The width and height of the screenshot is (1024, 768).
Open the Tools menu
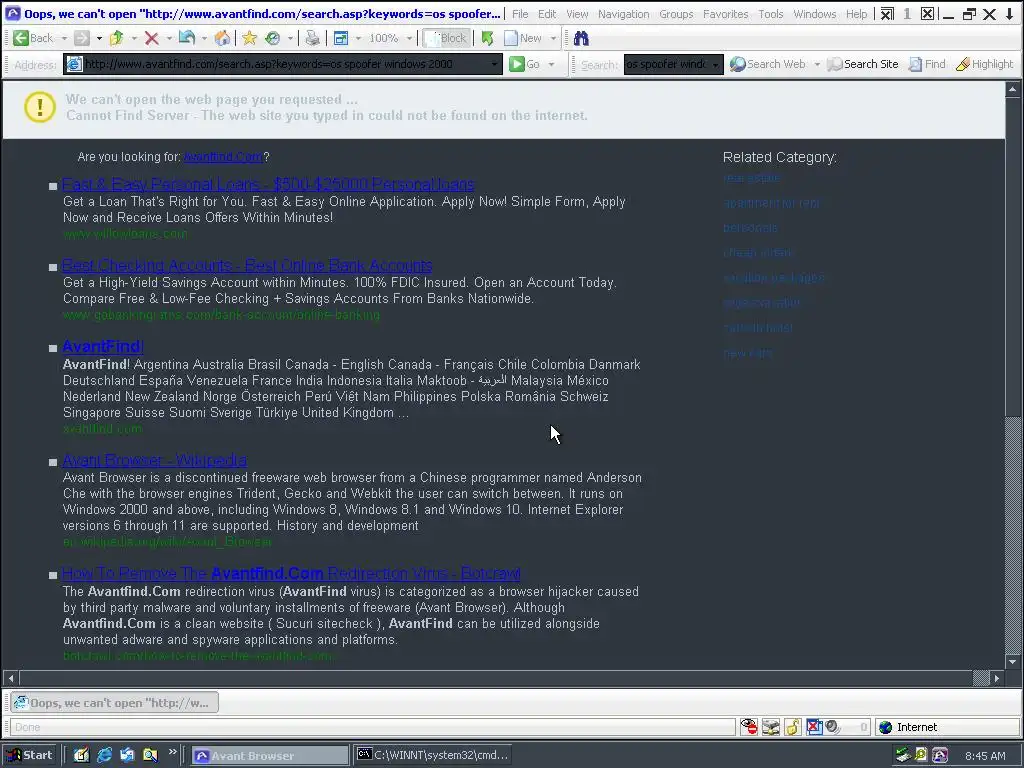click(x=771, y=14)
